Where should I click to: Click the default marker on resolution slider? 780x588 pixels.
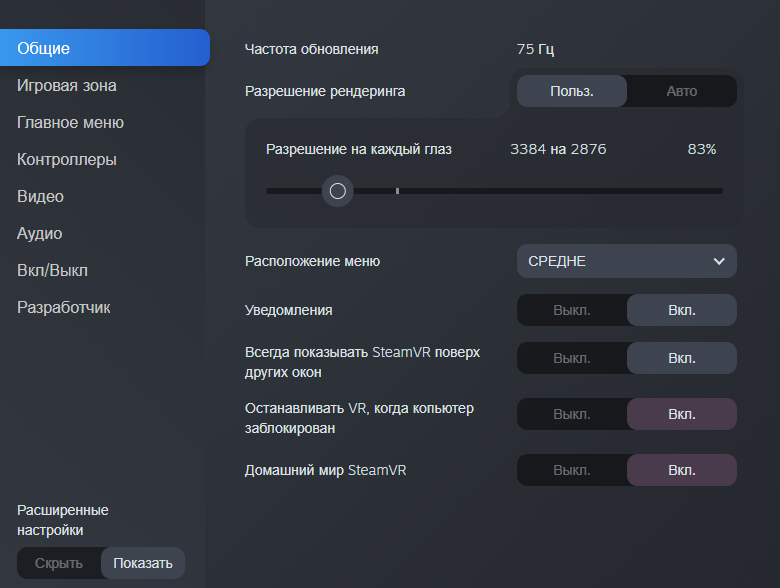coord(397,191)
